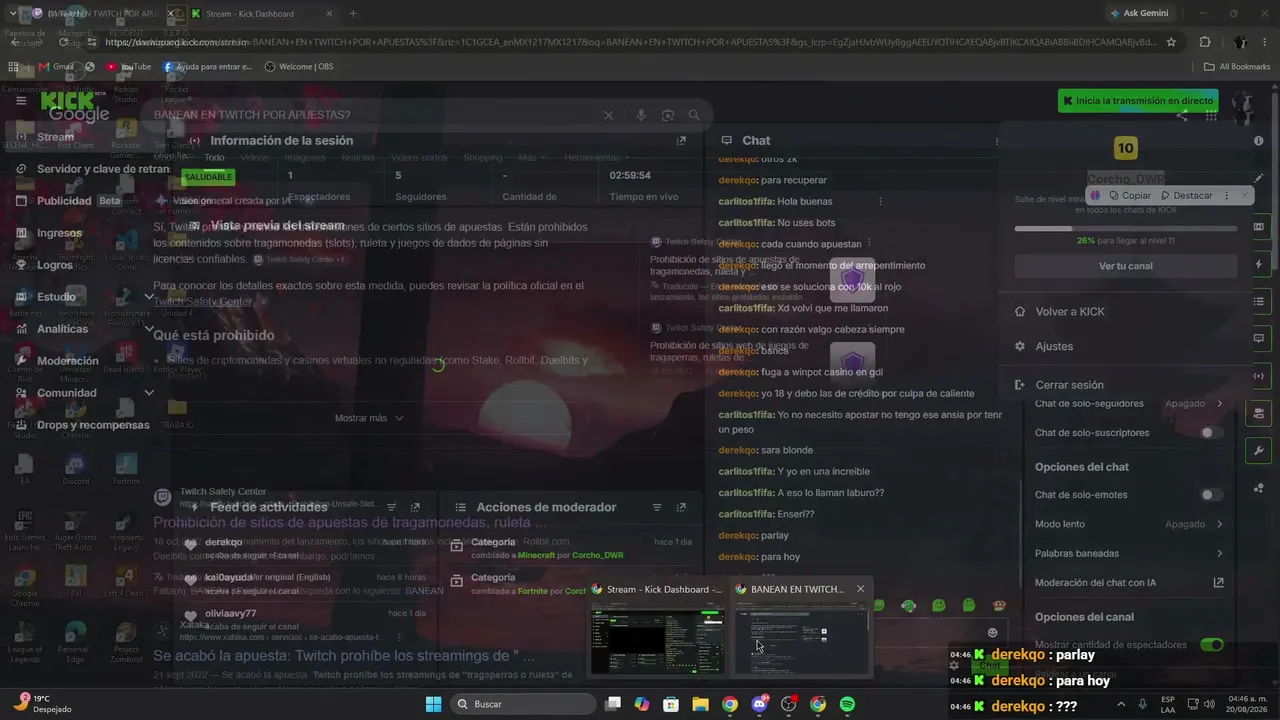Pop out the Feed de actividades panel
The image size is (1280, 720).
coord(416,507)
